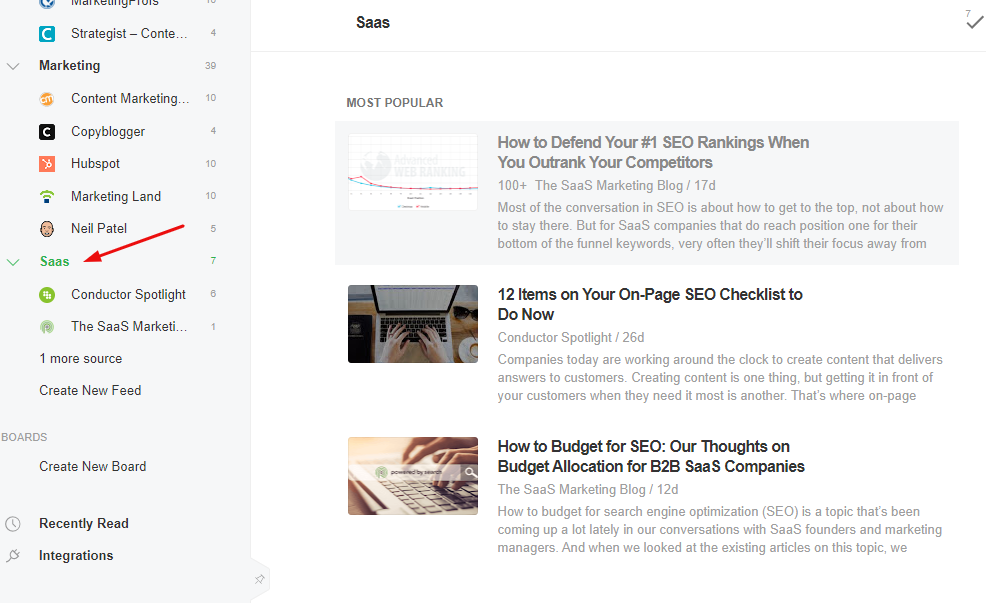Toggle the sidebar pin icon
The image size is (986, 603).
[x=259, y=579]
